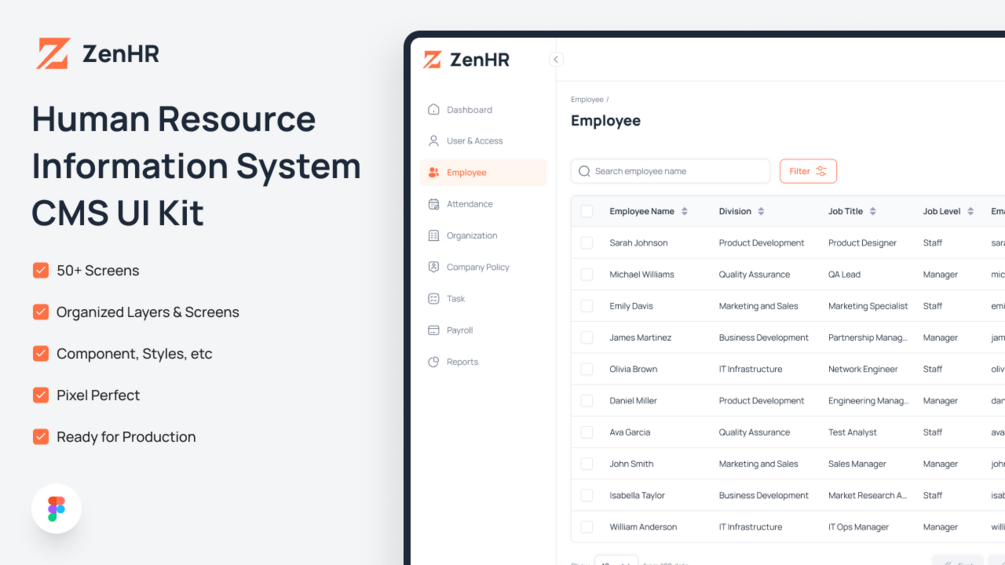
Task: Tick the checkbox for Daniel Miller
Action: [x=586, y=400]
